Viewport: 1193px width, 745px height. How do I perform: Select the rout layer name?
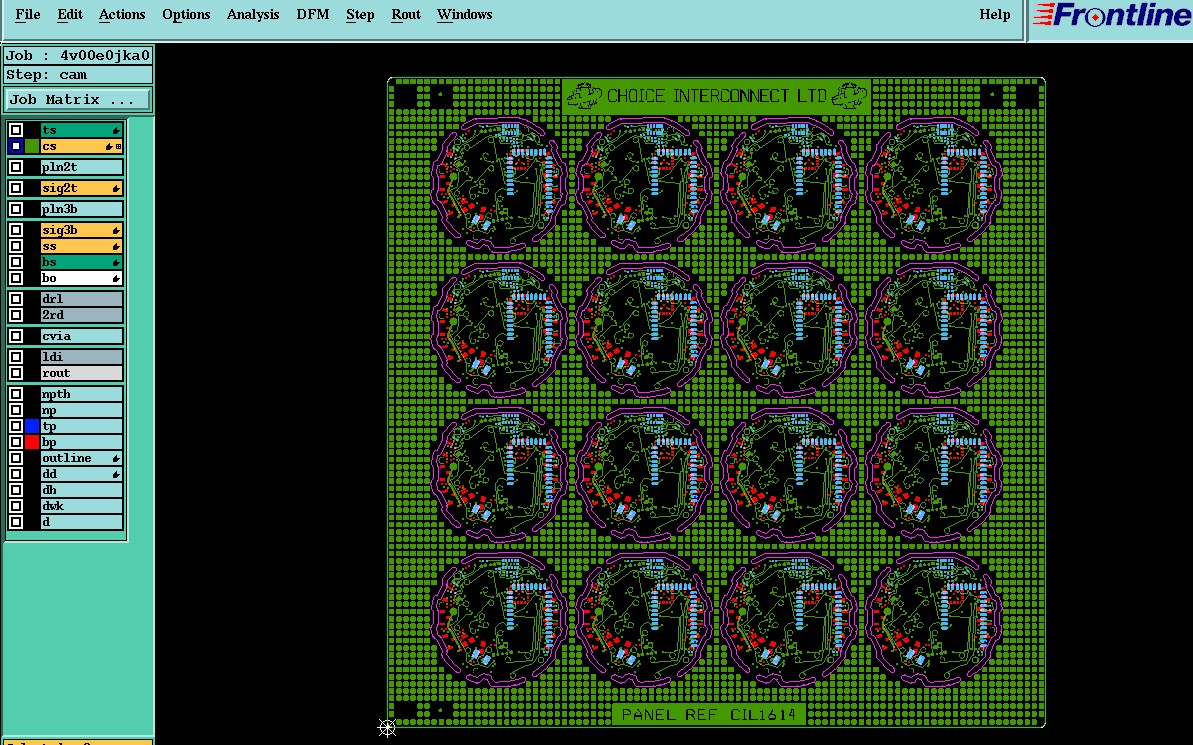pos(81,373)
